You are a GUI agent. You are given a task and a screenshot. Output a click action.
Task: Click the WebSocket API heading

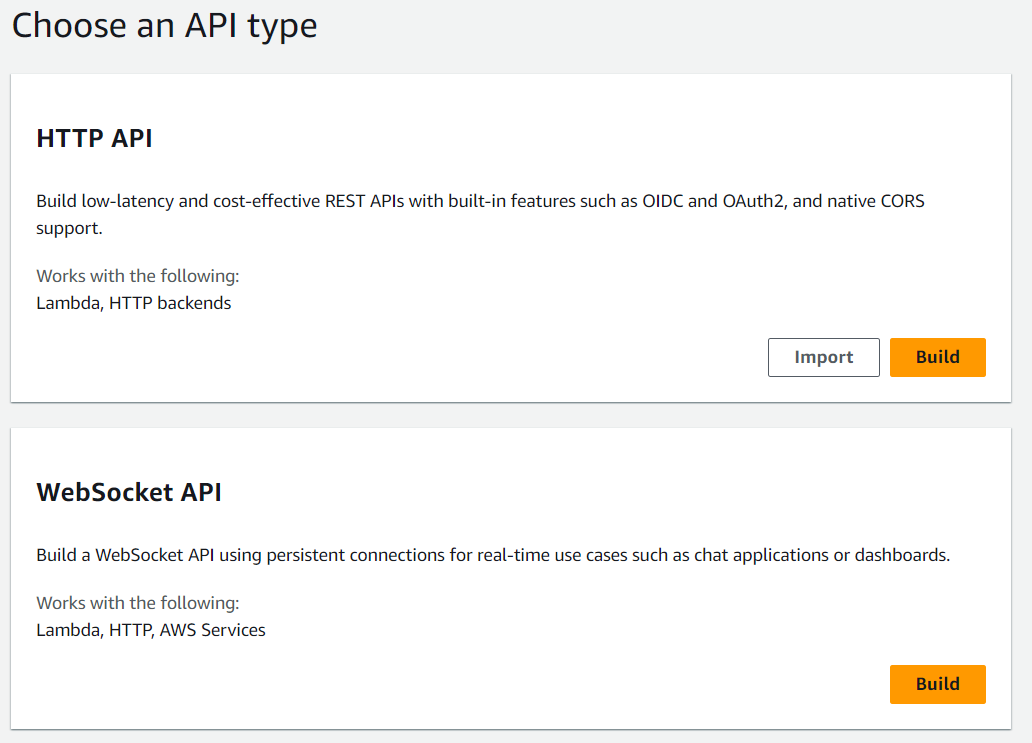[129, 492]
